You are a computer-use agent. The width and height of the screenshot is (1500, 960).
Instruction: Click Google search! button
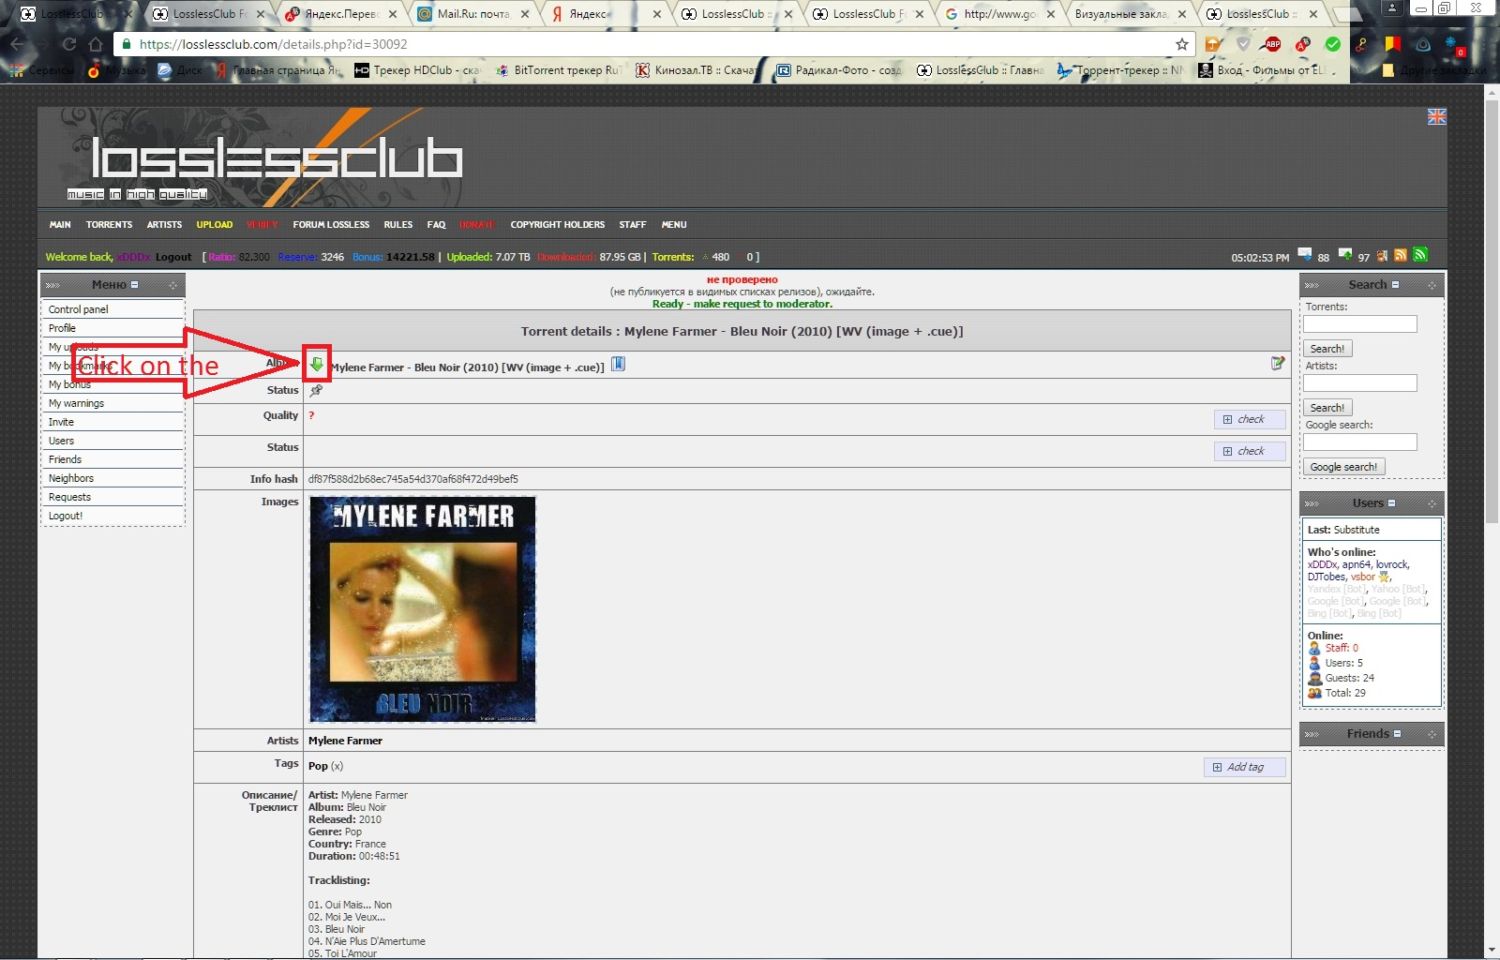1343,467
